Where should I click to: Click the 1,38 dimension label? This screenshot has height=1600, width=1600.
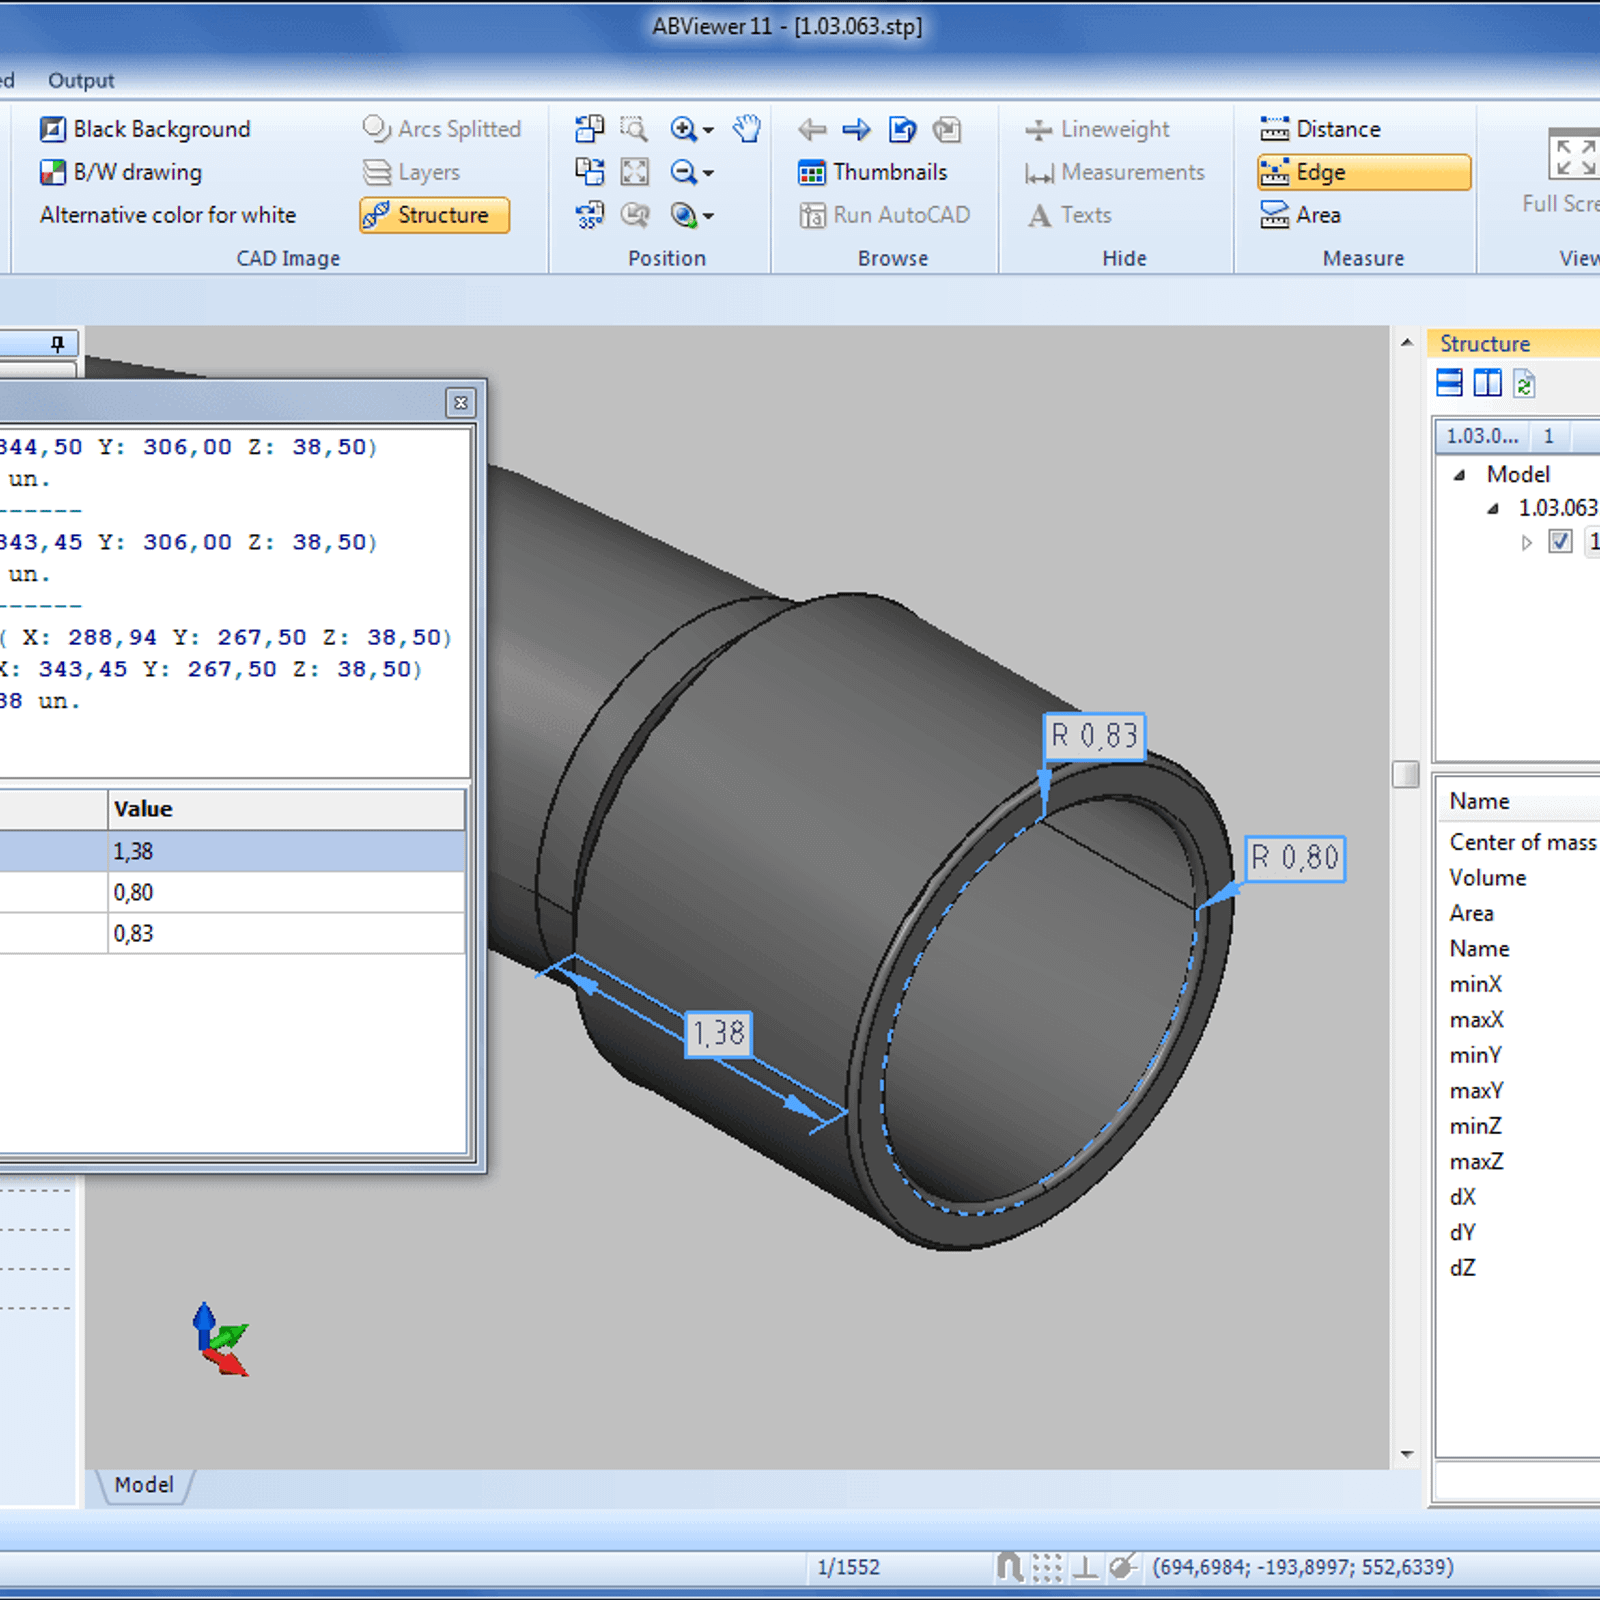click(x=719, y=1033)
